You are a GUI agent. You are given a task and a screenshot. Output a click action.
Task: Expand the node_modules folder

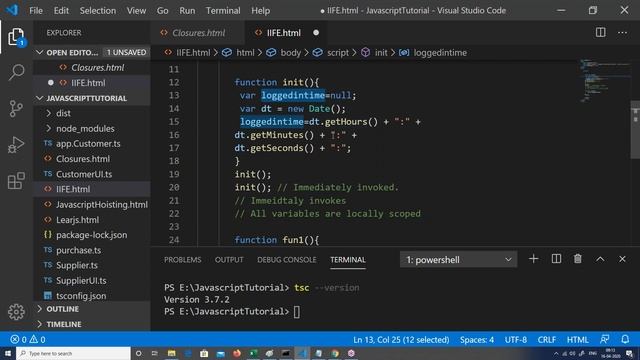coord(49,128)
